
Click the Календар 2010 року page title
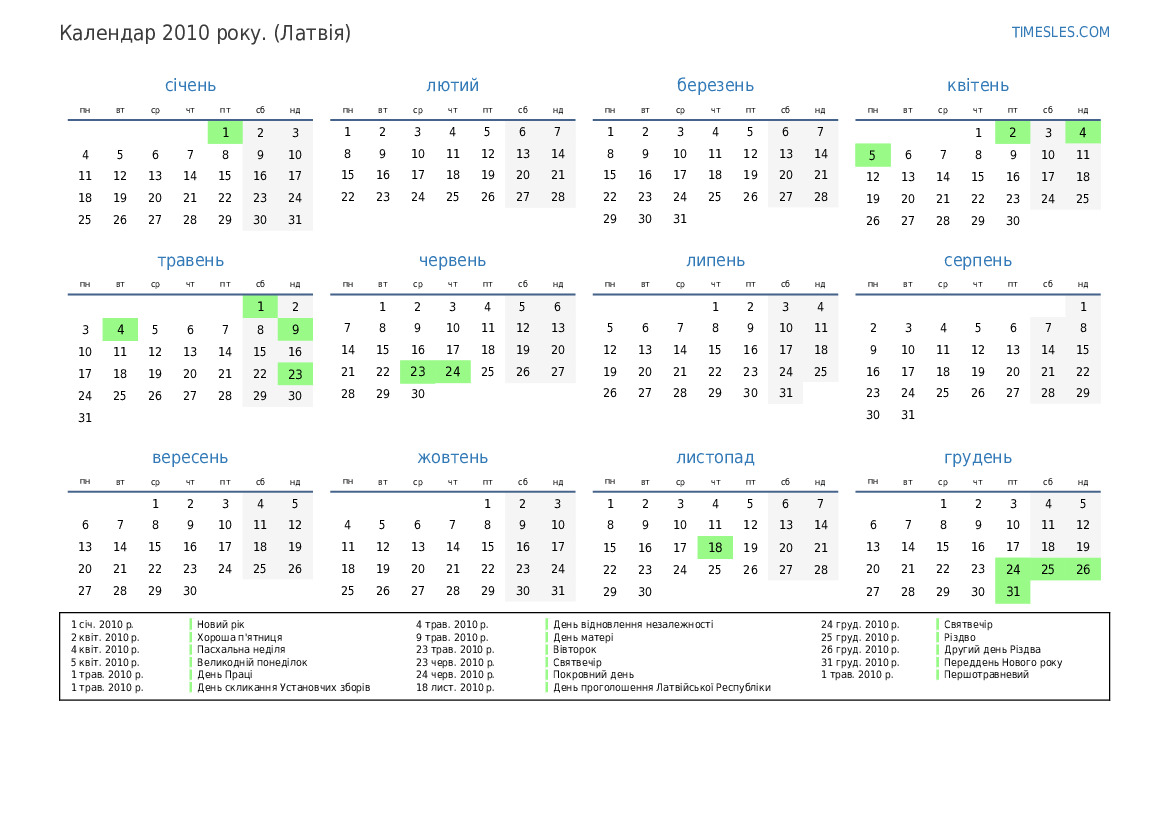[x=205, y=33]
